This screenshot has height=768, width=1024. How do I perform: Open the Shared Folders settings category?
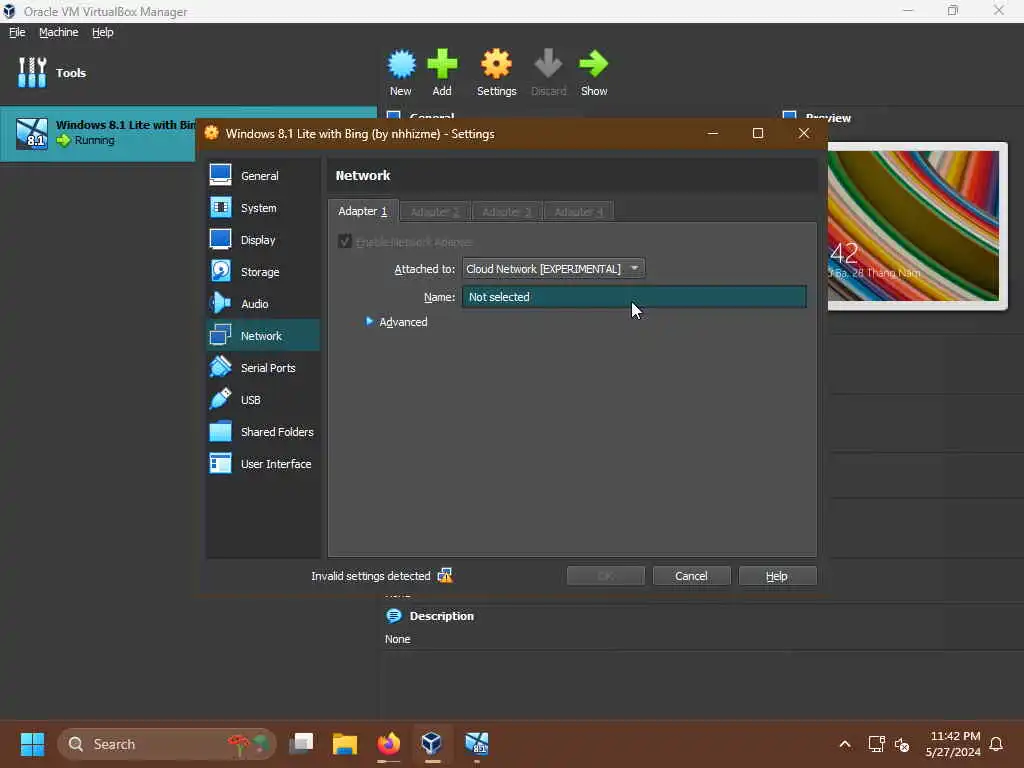tap(263, 432)
